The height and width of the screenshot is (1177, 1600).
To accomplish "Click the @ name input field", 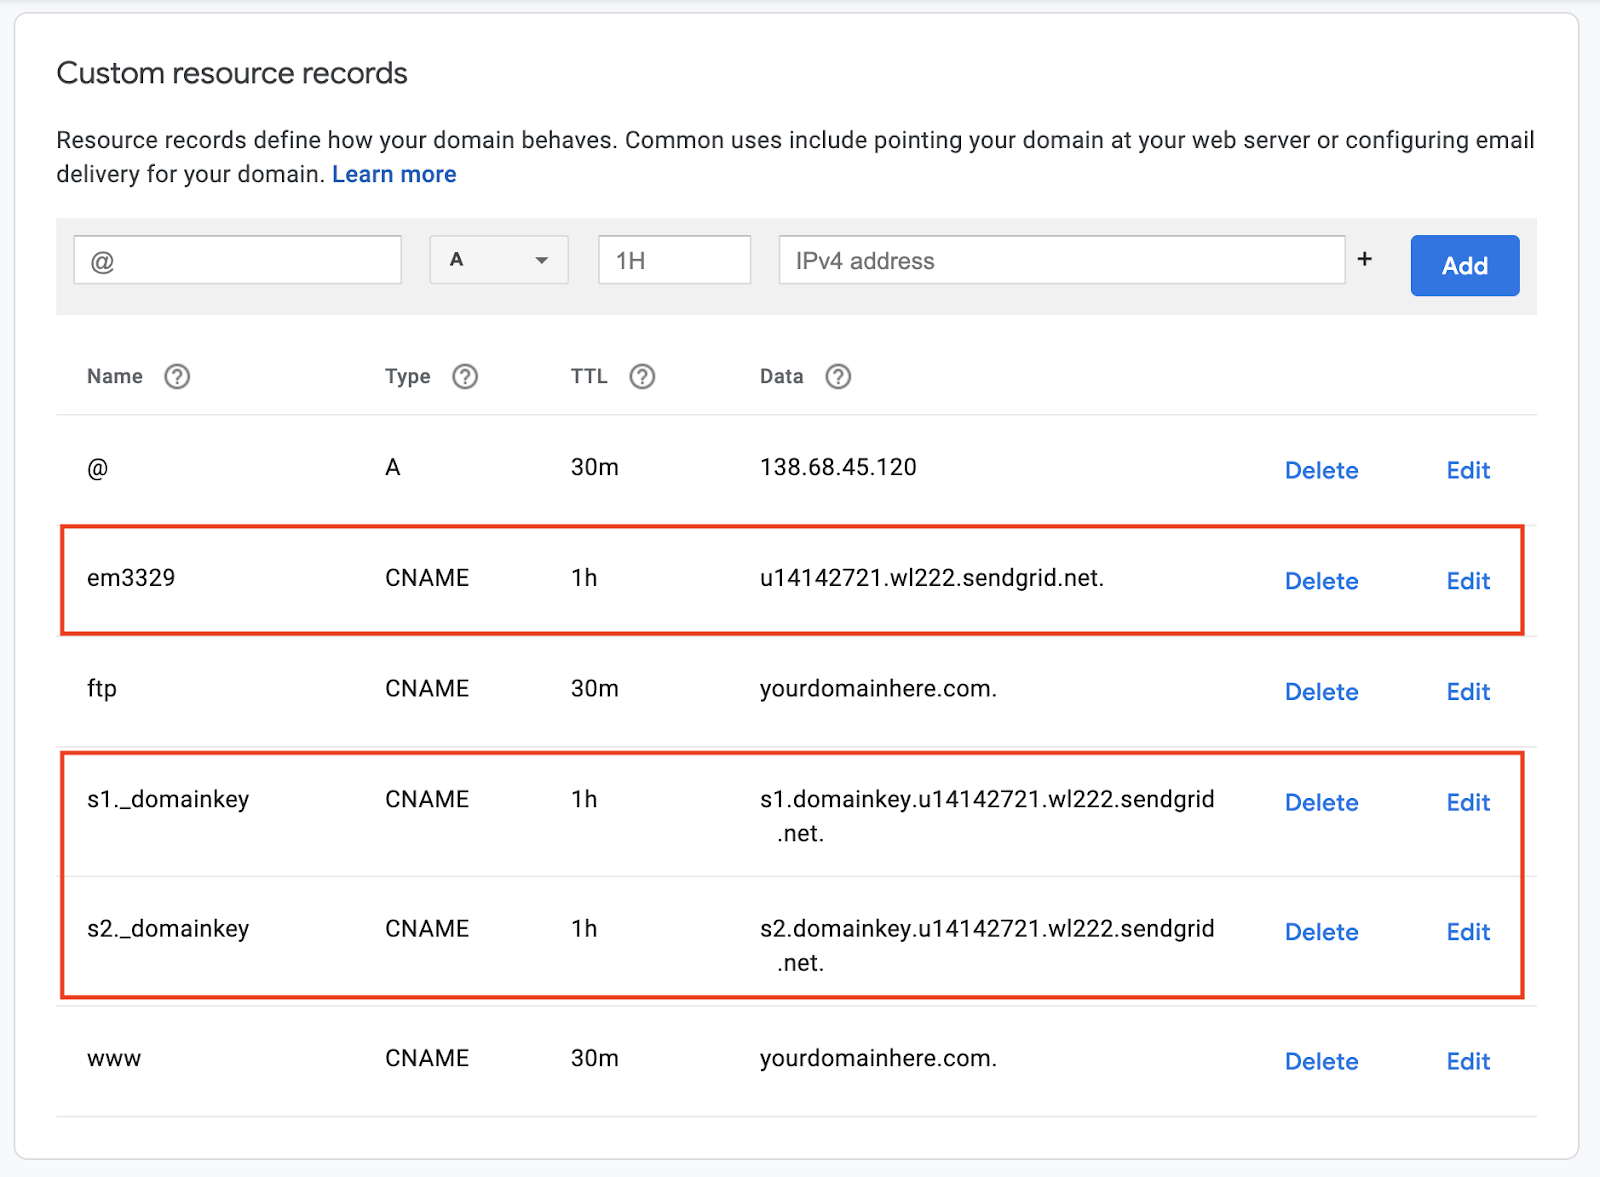I will click(238, 260).
